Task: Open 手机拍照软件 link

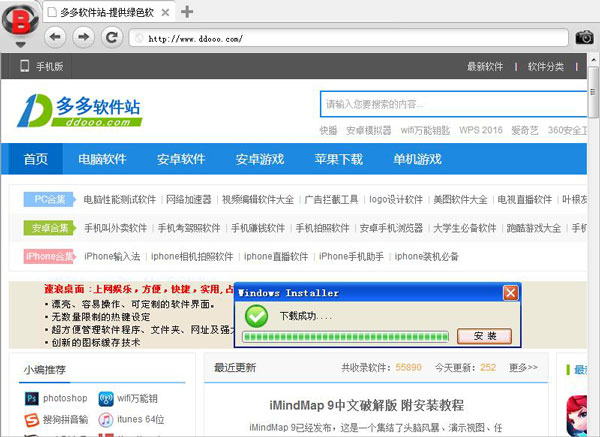Action: coord(323,228)
